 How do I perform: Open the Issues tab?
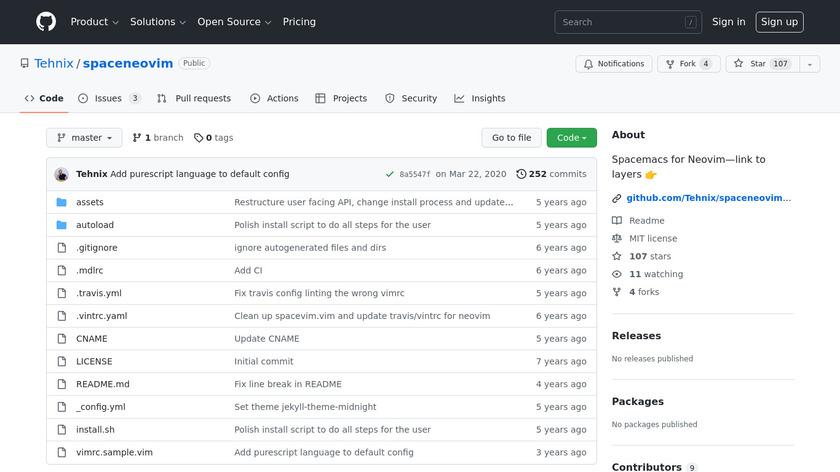109,98
